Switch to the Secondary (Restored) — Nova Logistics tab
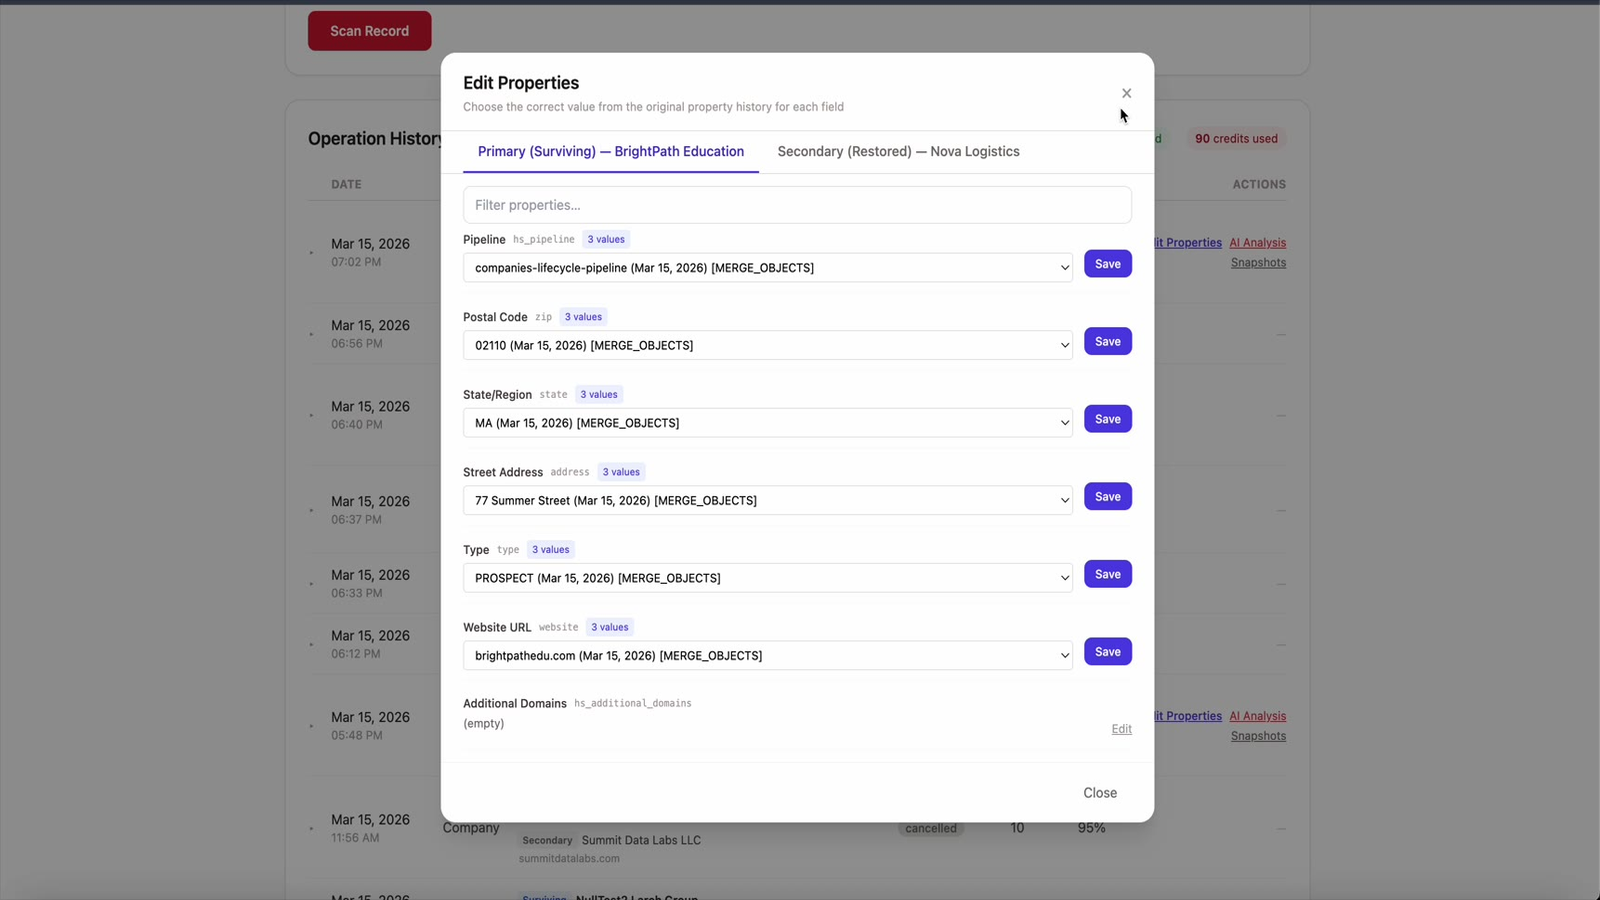Image resolution: width=1600 pixels, height=900 pixels. (x=898, y=151)
